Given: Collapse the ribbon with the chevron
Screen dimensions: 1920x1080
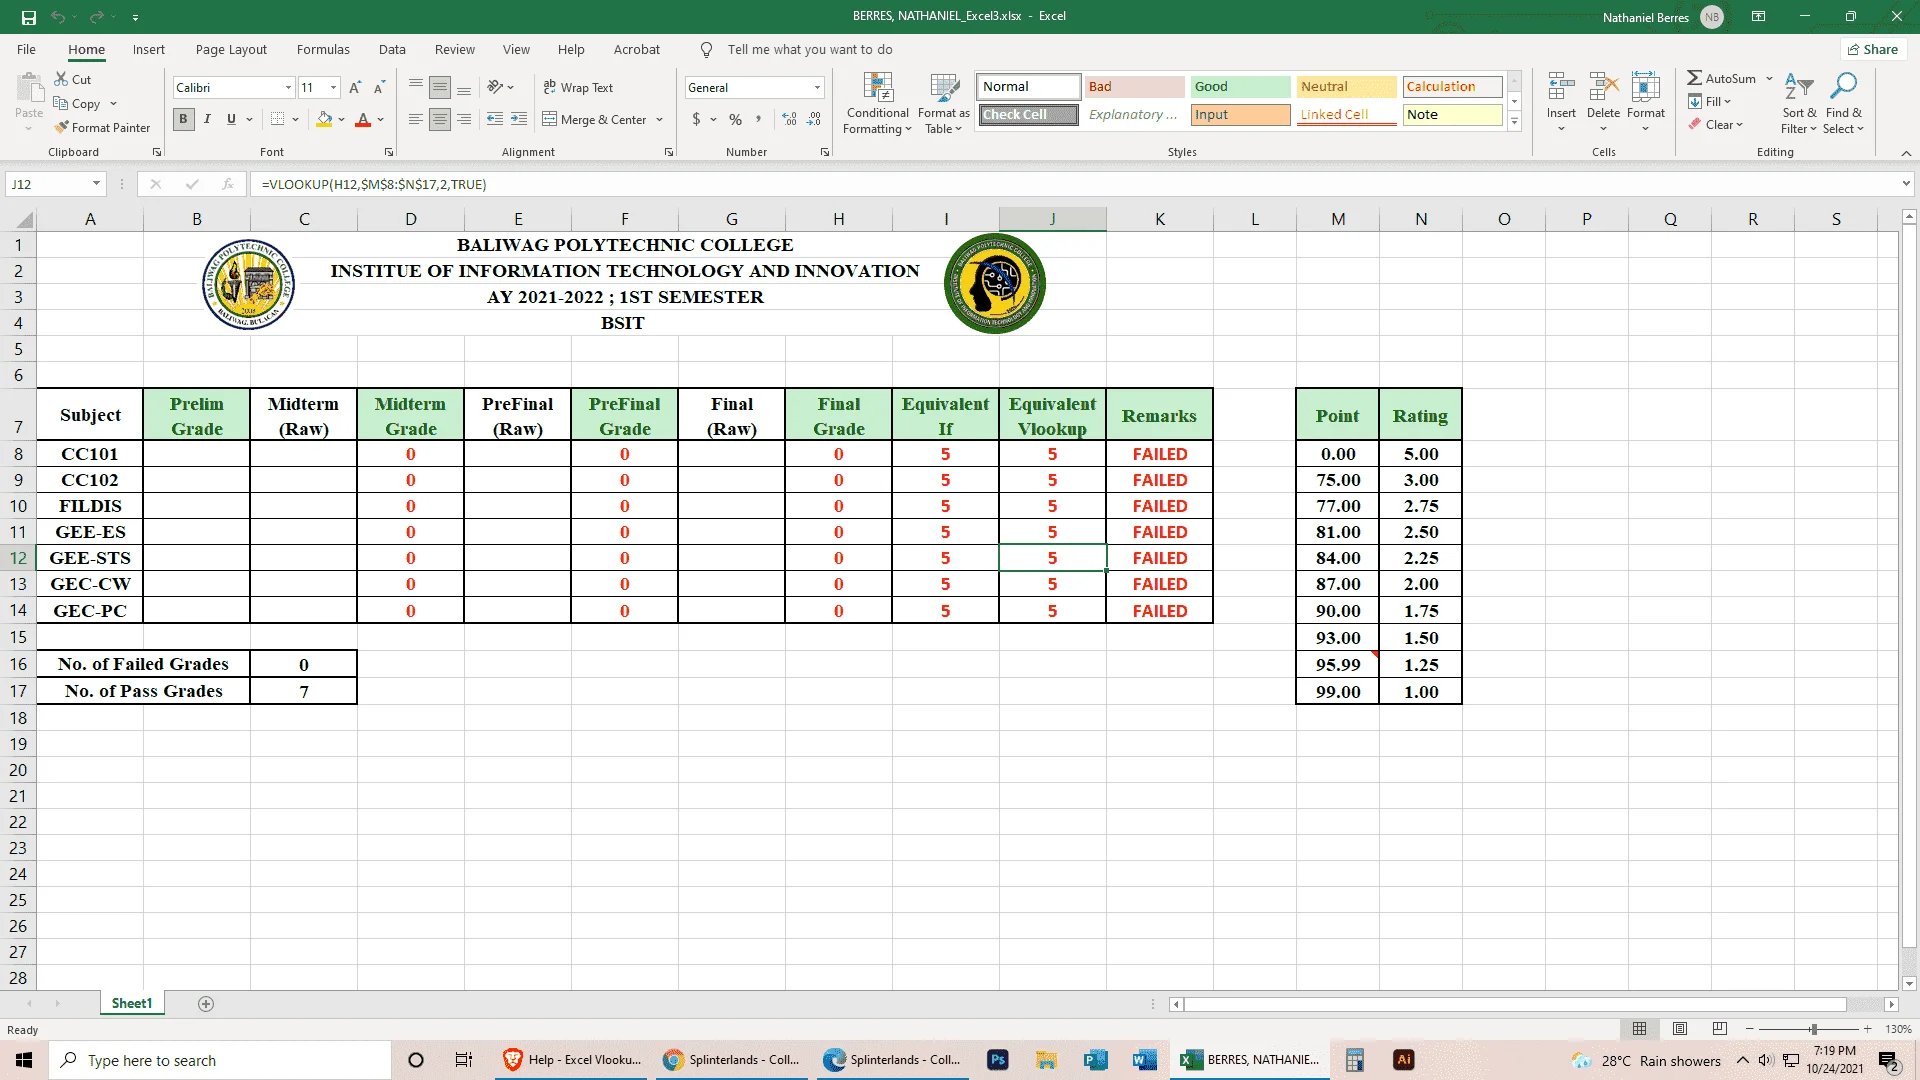Looking at the screenshot, I should (1906, 153).
